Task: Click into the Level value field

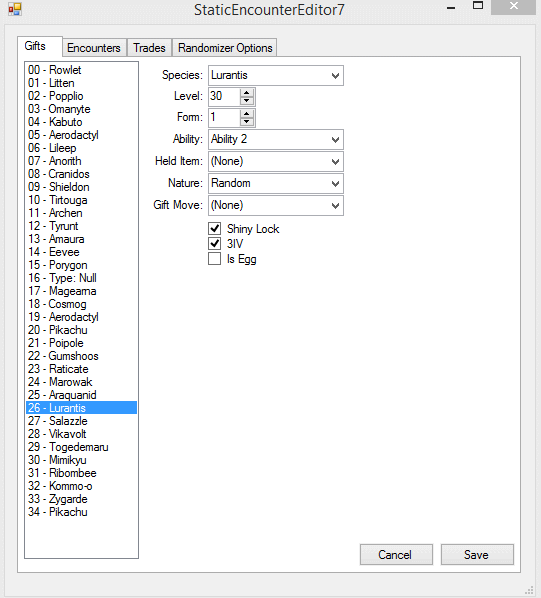Action: 225,96
